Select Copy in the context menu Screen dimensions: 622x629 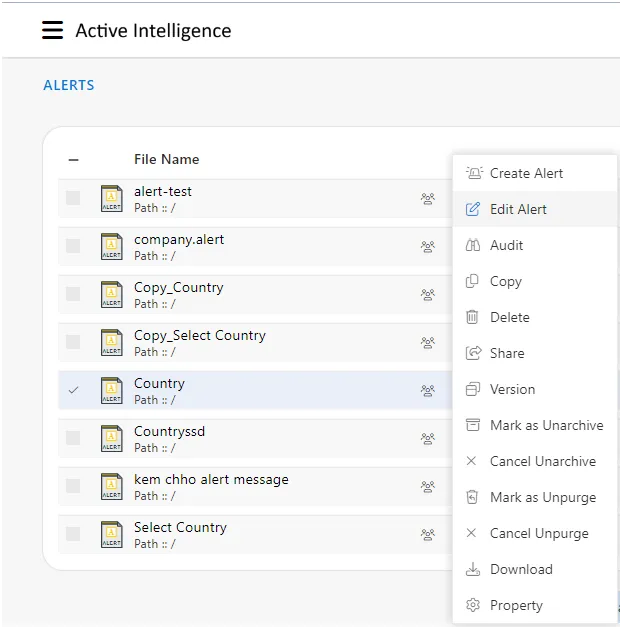pyautogui.click(x=535, y=281)
